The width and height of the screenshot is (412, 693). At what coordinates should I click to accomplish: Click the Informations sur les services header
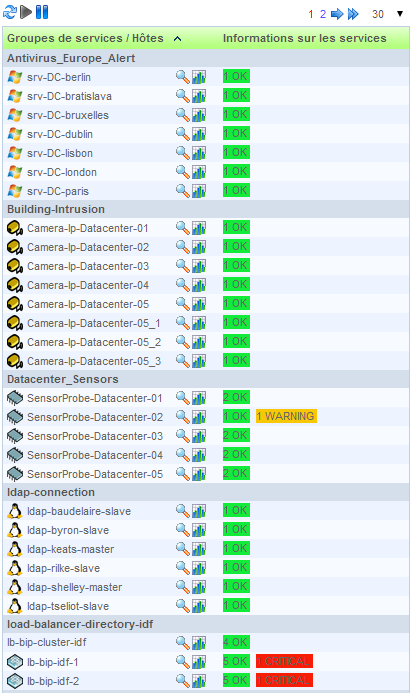point(305,38)
